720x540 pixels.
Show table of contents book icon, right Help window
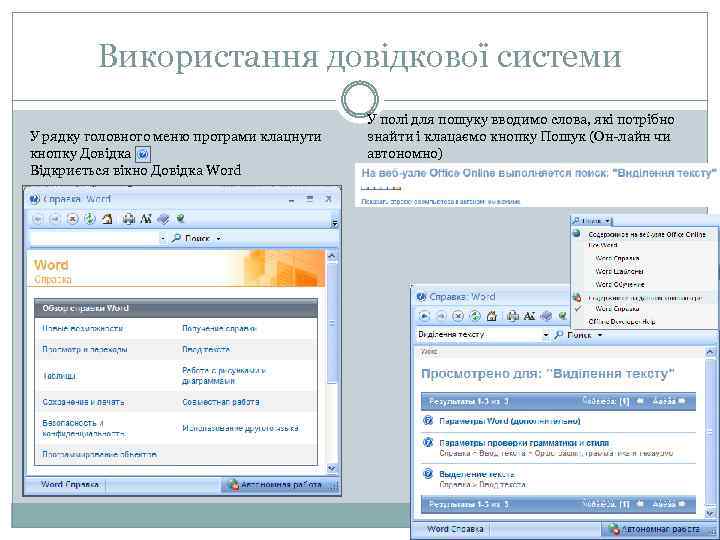546,316
